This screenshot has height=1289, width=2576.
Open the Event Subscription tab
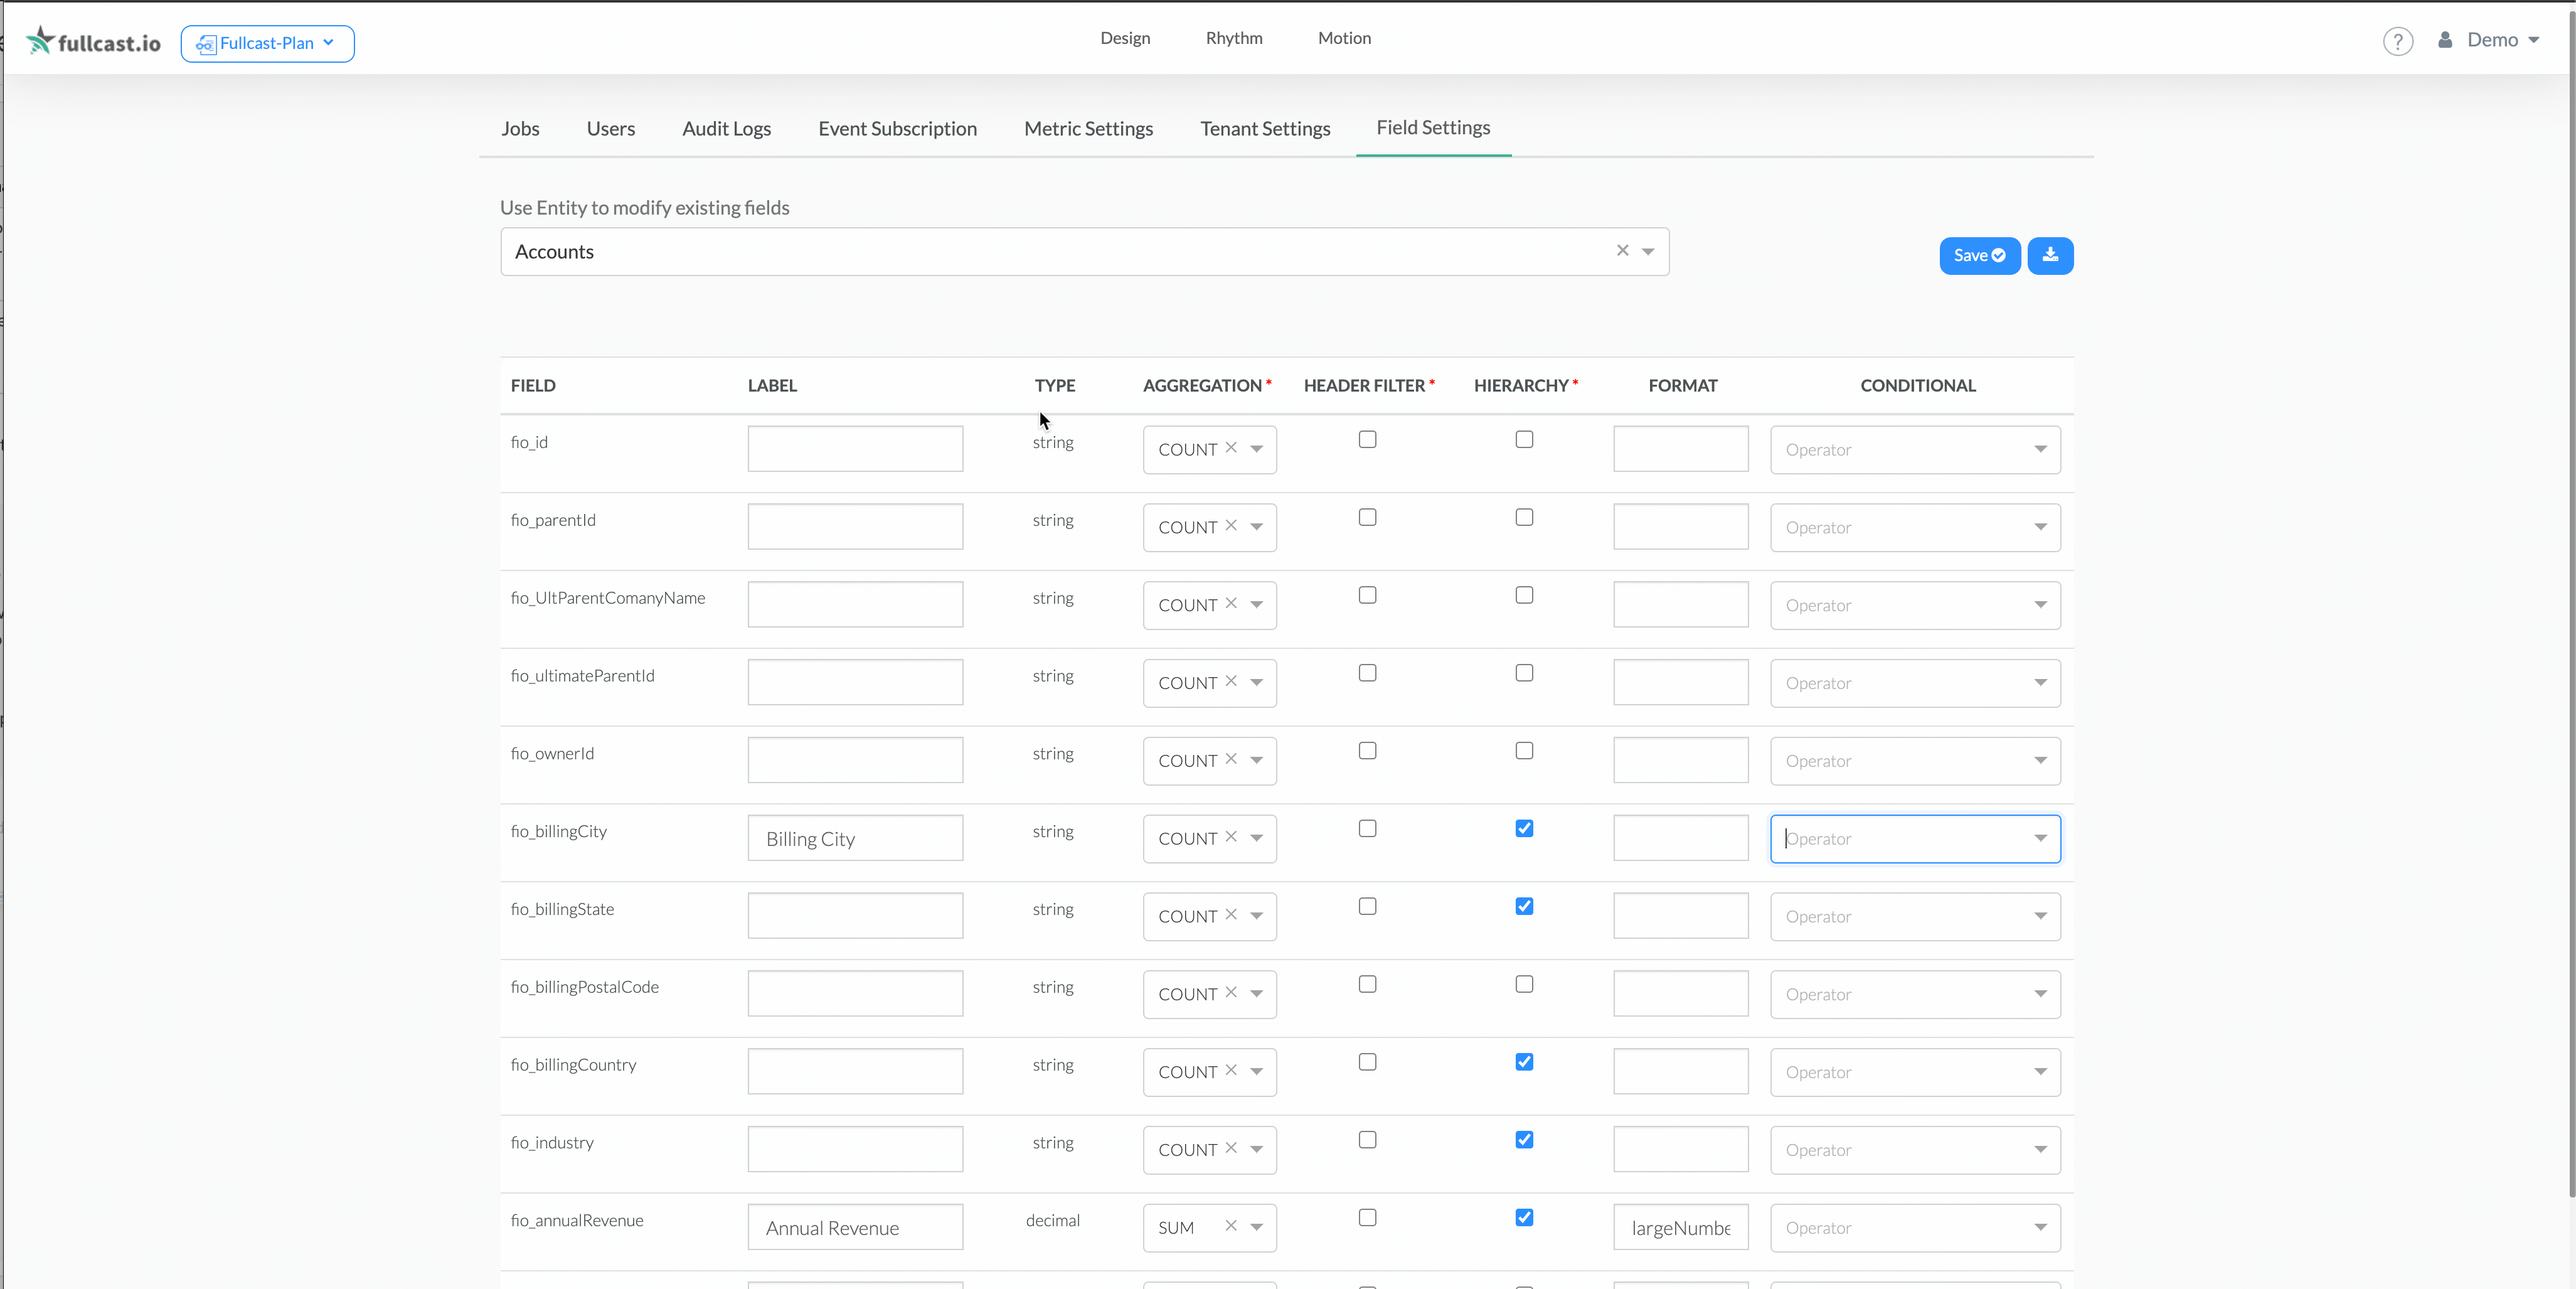[x=897, y=129]
